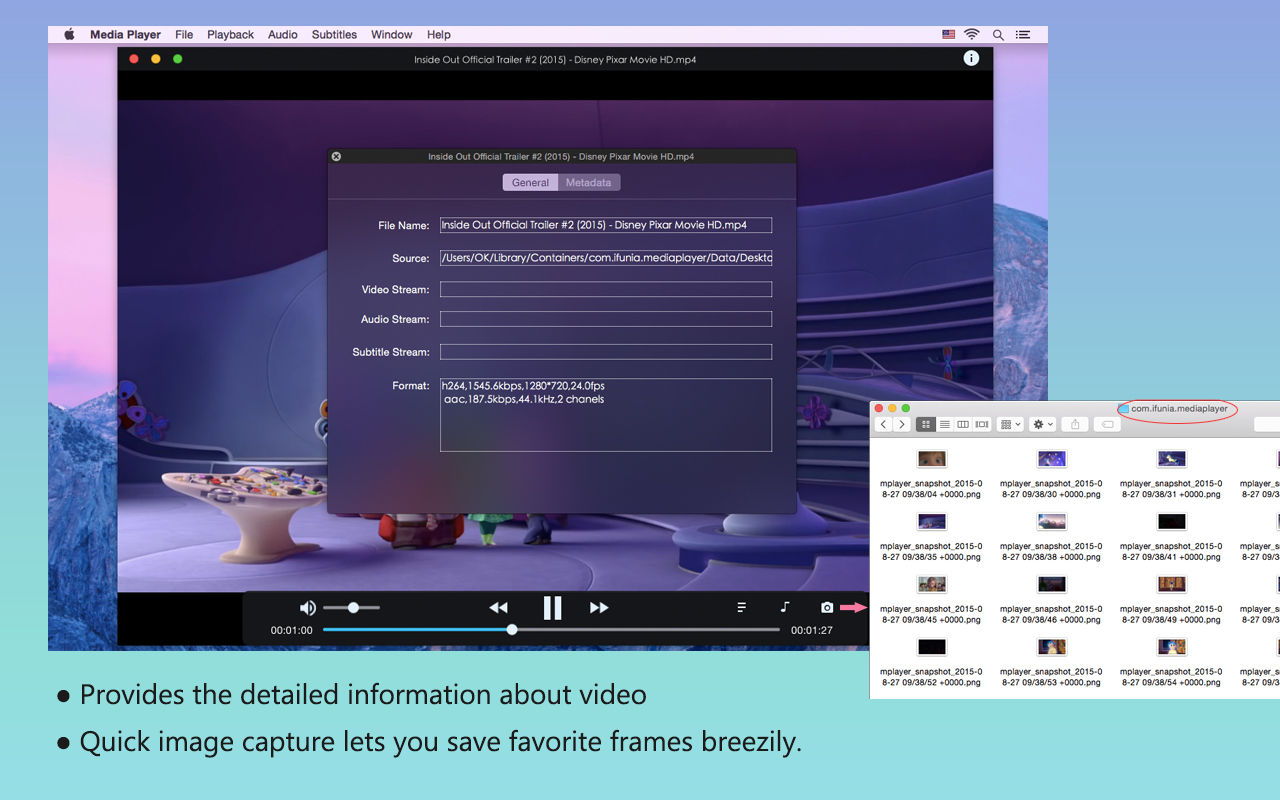
Task: Open Spotlight search magnifier icon
Action: tap(998, 34)
